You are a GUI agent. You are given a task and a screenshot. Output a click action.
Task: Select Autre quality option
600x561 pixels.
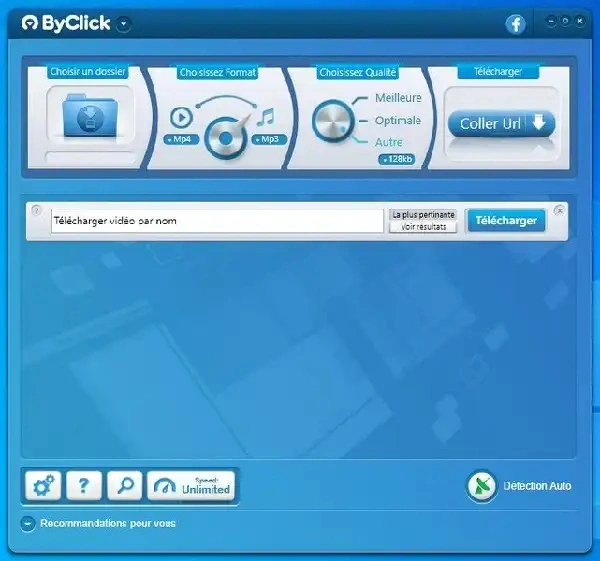pyautogui.click(x=389, y=142)
